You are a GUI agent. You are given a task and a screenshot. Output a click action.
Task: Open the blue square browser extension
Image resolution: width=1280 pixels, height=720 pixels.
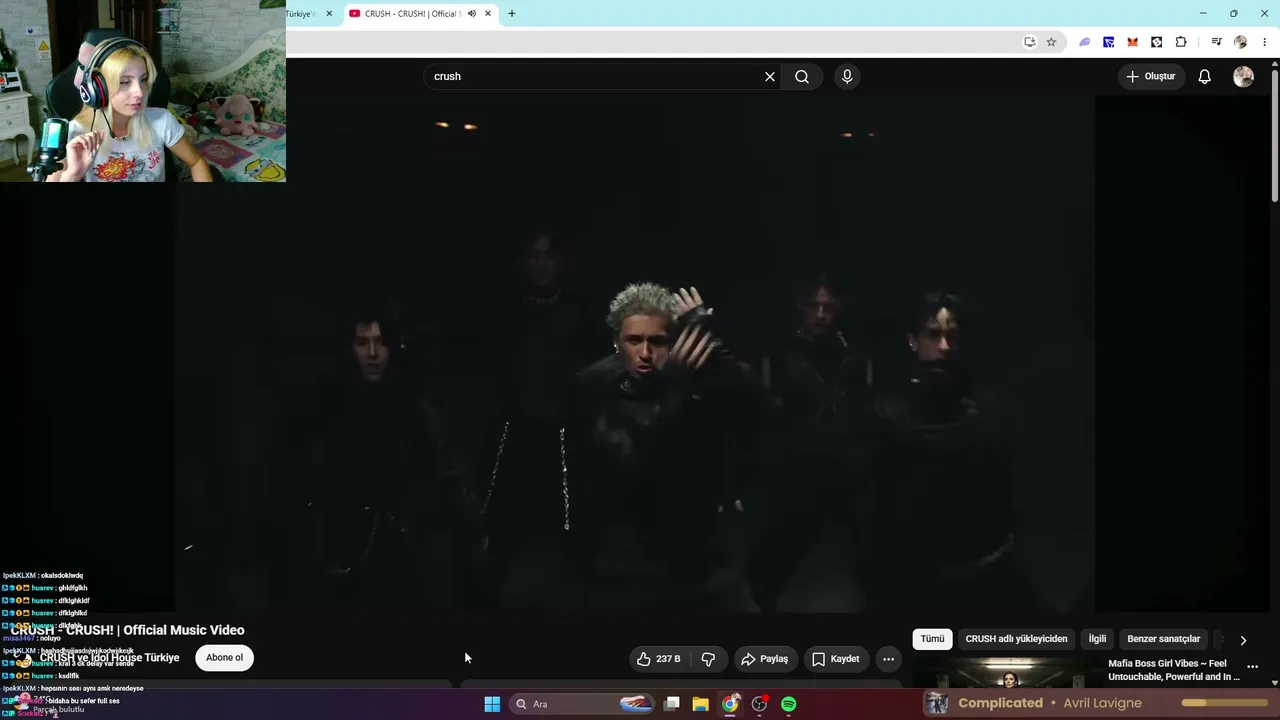pos(1108,42)
